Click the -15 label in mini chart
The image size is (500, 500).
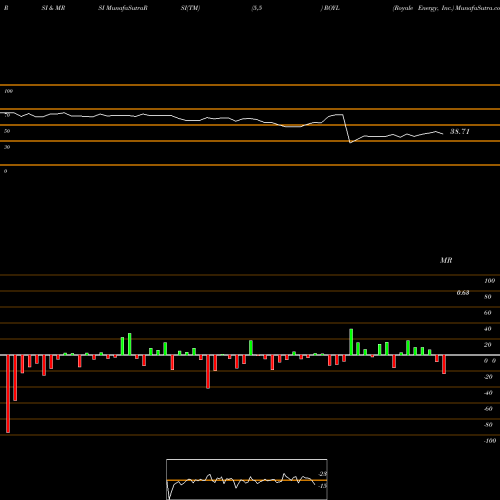(x=323, y=486)
